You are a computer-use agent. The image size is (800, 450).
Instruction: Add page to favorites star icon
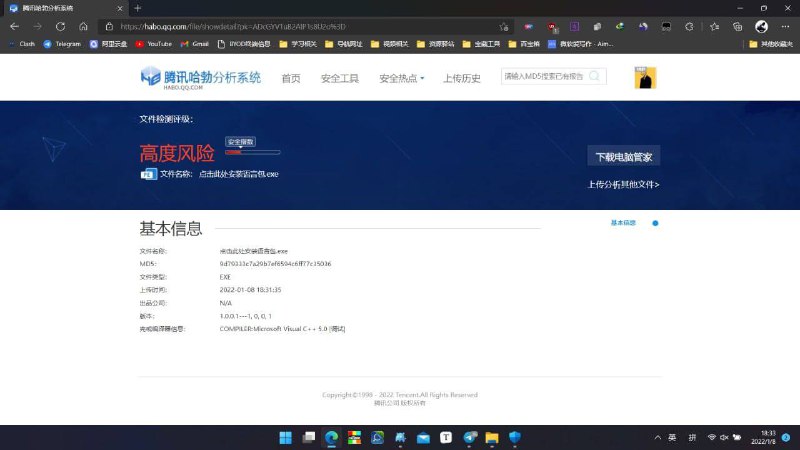click(x=504, y=27)
